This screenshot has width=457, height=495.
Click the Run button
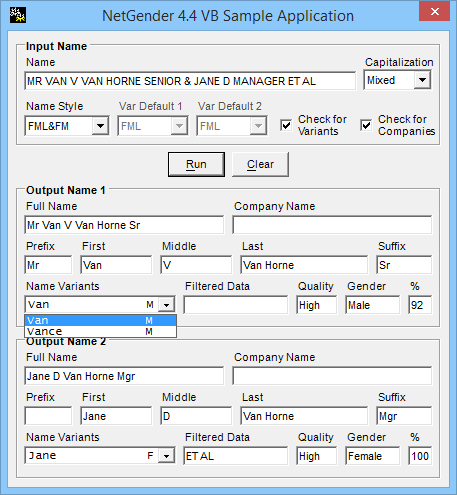[196, 164]
